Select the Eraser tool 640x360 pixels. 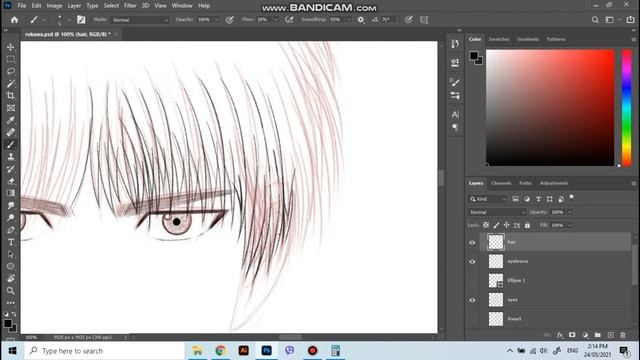click(11, 181)
